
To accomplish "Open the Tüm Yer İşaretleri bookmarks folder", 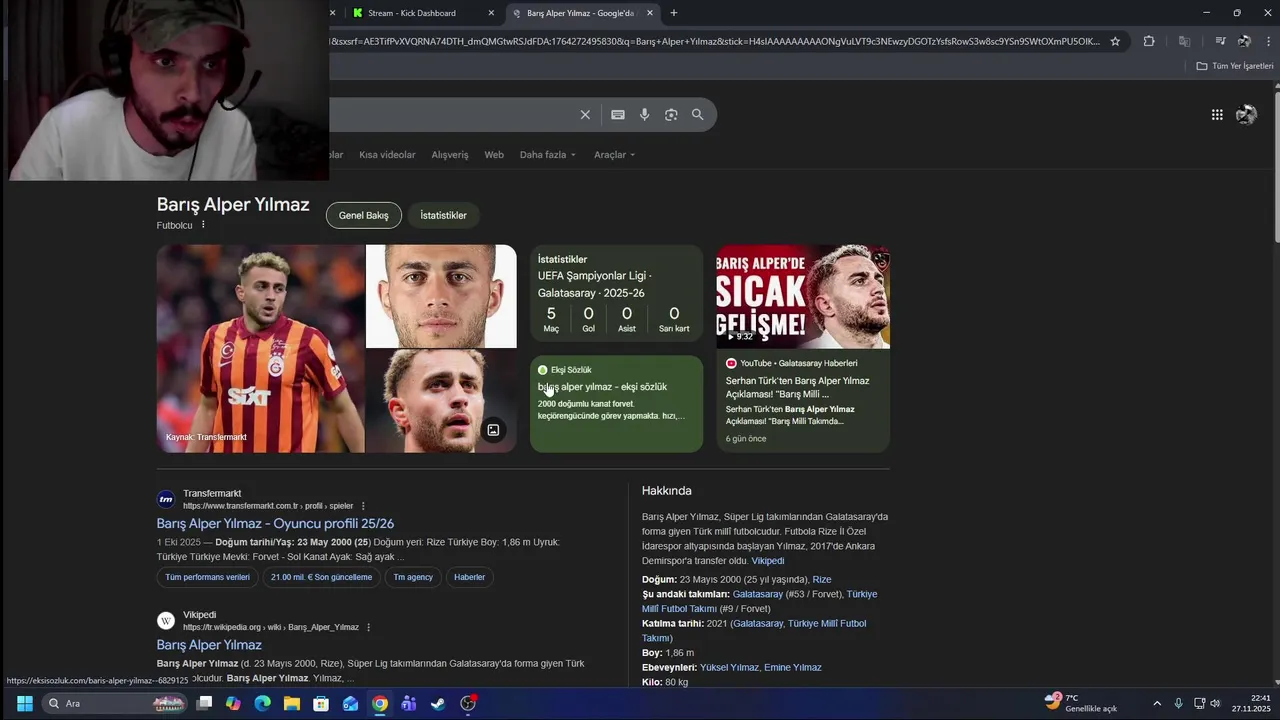I will pyautogui.click(x=1235, y=66).
